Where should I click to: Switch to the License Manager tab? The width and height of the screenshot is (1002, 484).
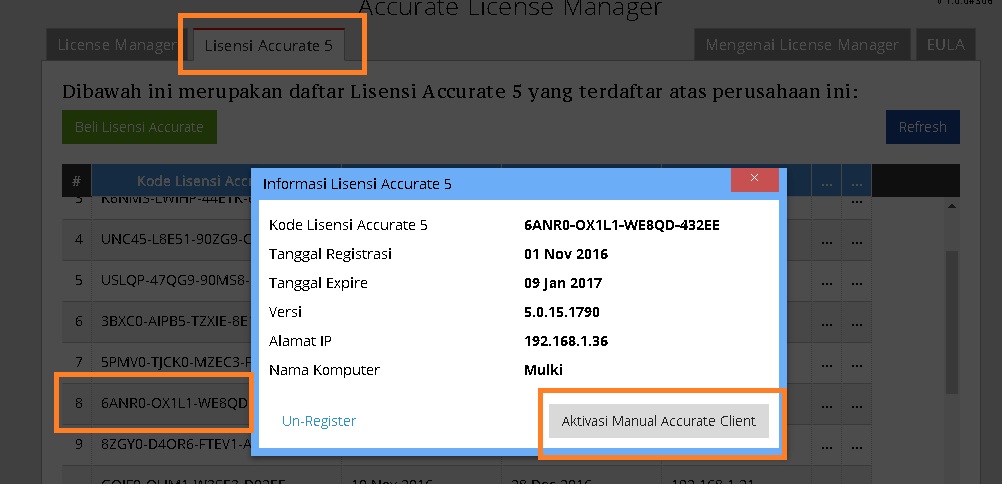116,45
